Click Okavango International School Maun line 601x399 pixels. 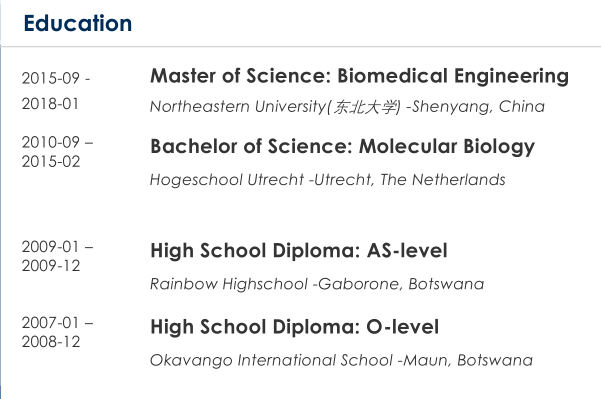342,360
